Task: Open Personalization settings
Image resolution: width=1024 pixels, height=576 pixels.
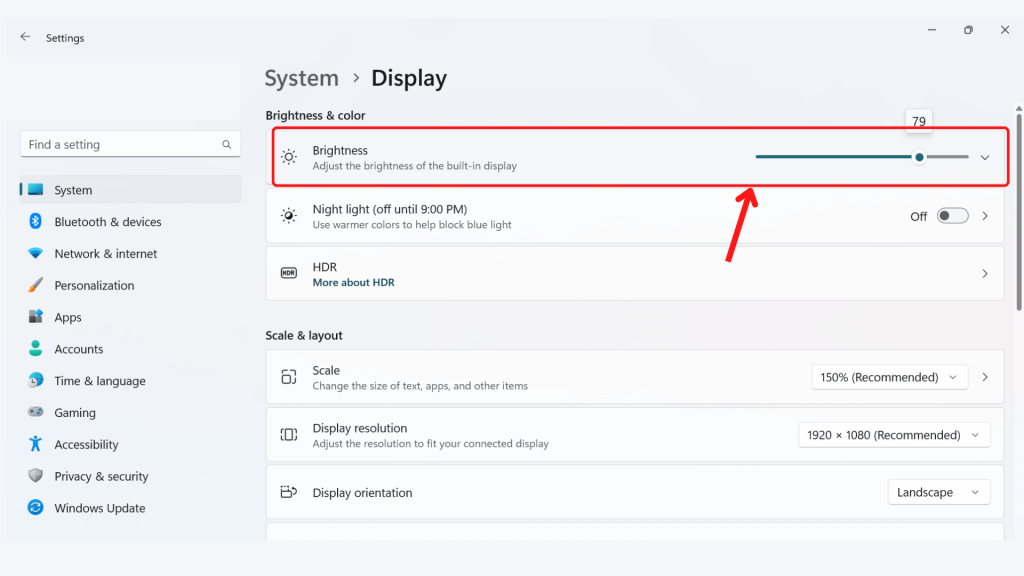Action: 131,285
